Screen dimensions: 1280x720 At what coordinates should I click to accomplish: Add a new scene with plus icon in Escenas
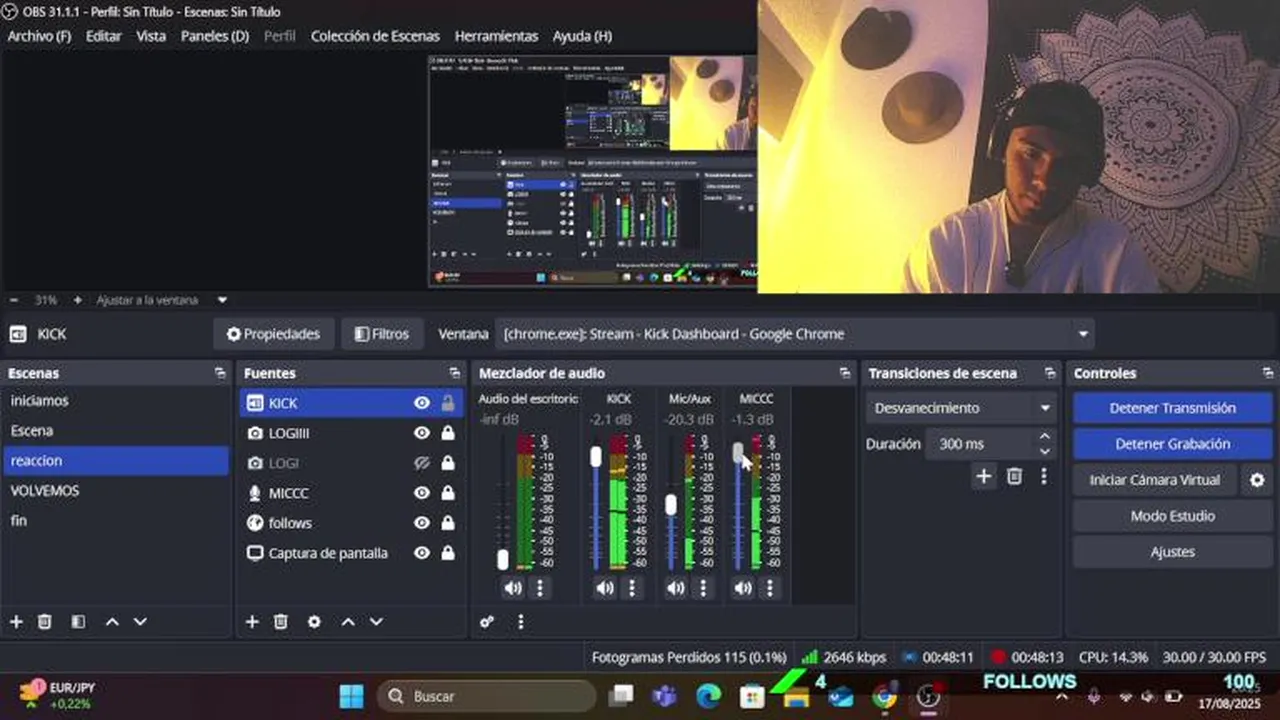[16, 622]
